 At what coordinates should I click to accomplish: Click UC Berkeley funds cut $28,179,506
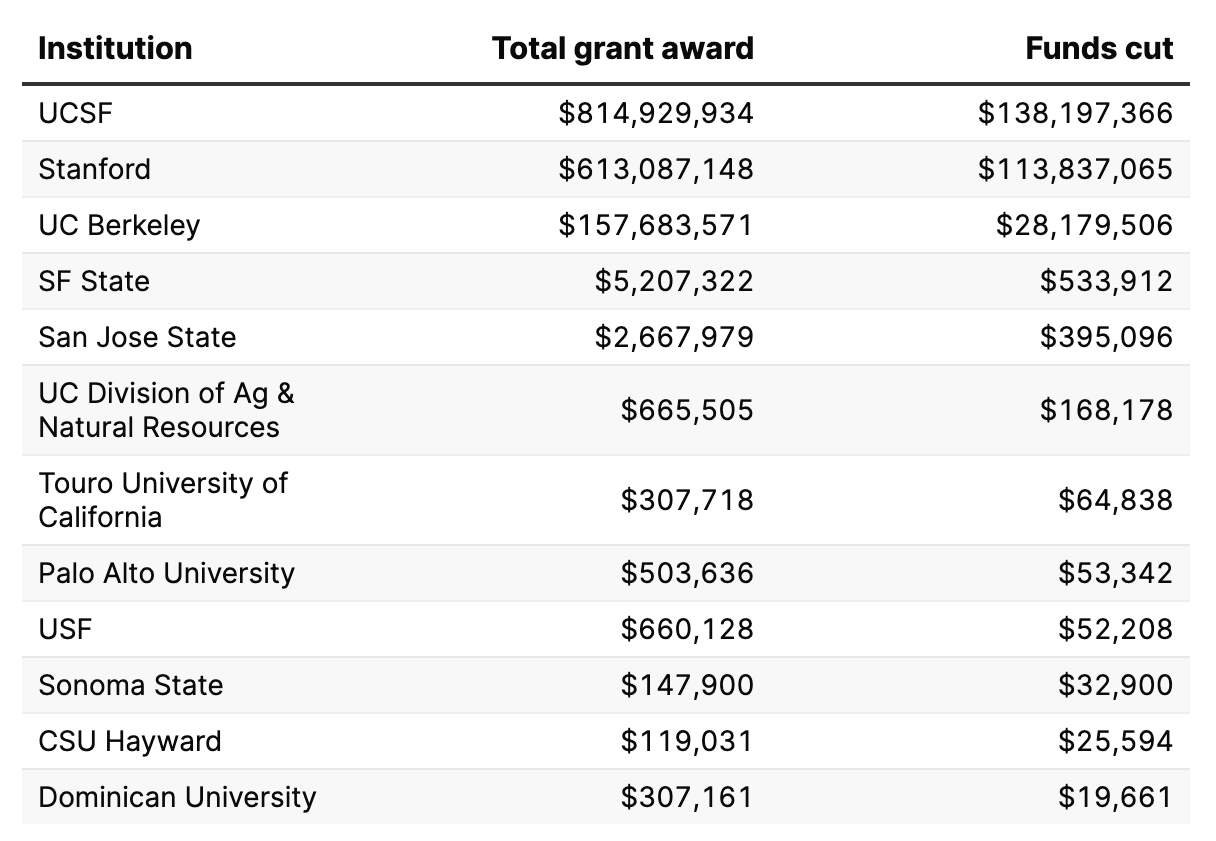click(x=1084, y=225)
